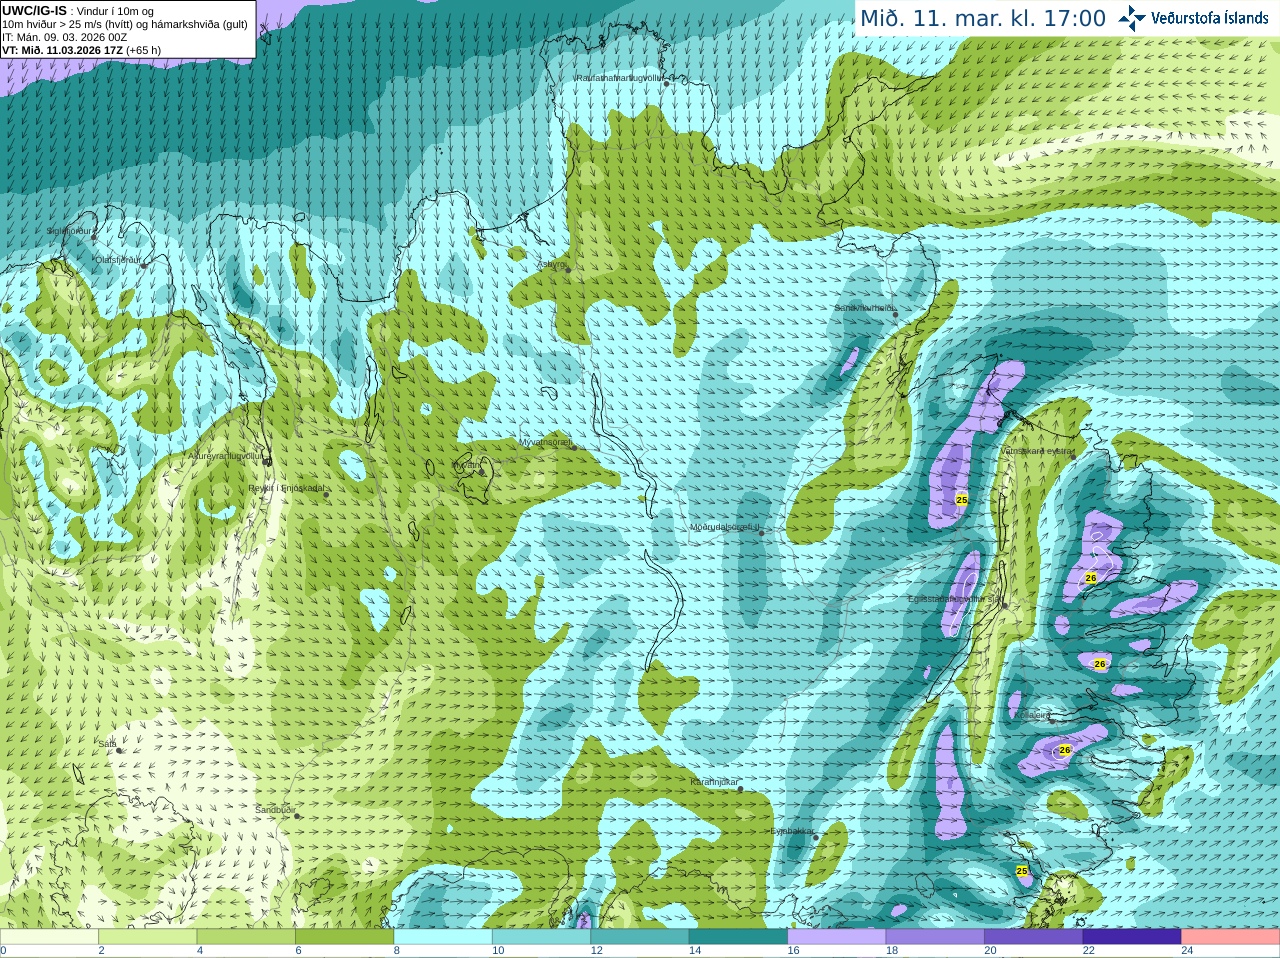1280x958 pixels.
Task: Click the station dot beside Ásbyrgi
Action: pos(568,270)
